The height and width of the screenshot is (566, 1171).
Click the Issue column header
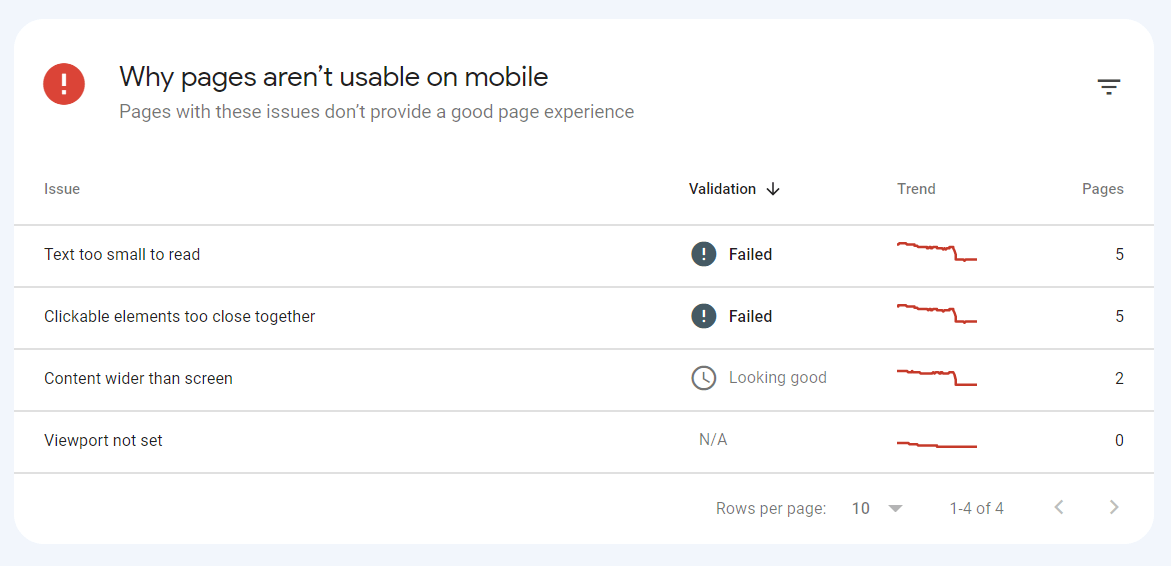62,189
